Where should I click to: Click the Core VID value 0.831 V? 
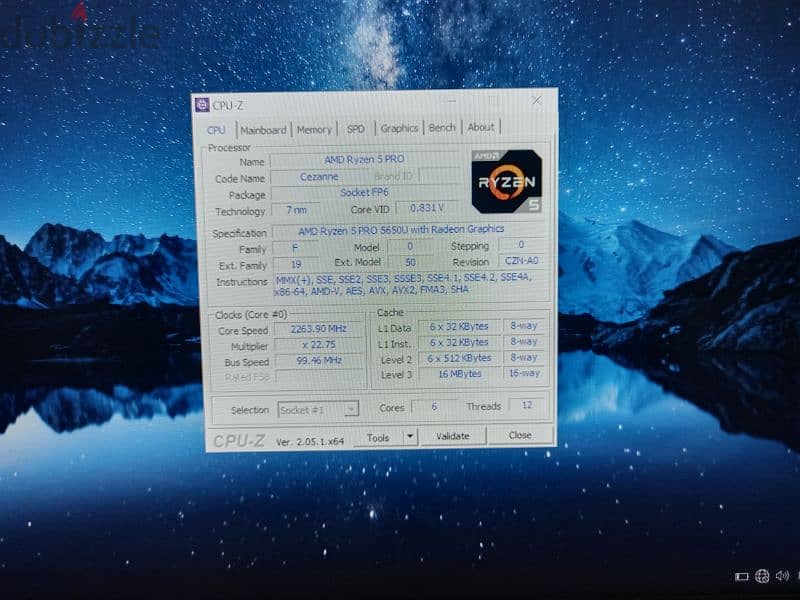[x=427, y=208]
